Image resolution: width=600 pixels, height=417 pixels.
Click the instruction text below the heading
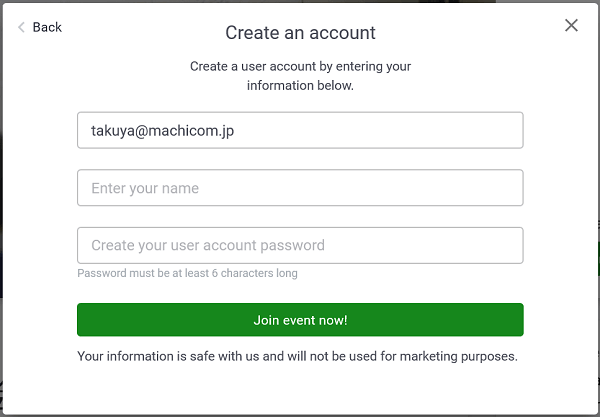pyautogui.click(x=300, y=76)
